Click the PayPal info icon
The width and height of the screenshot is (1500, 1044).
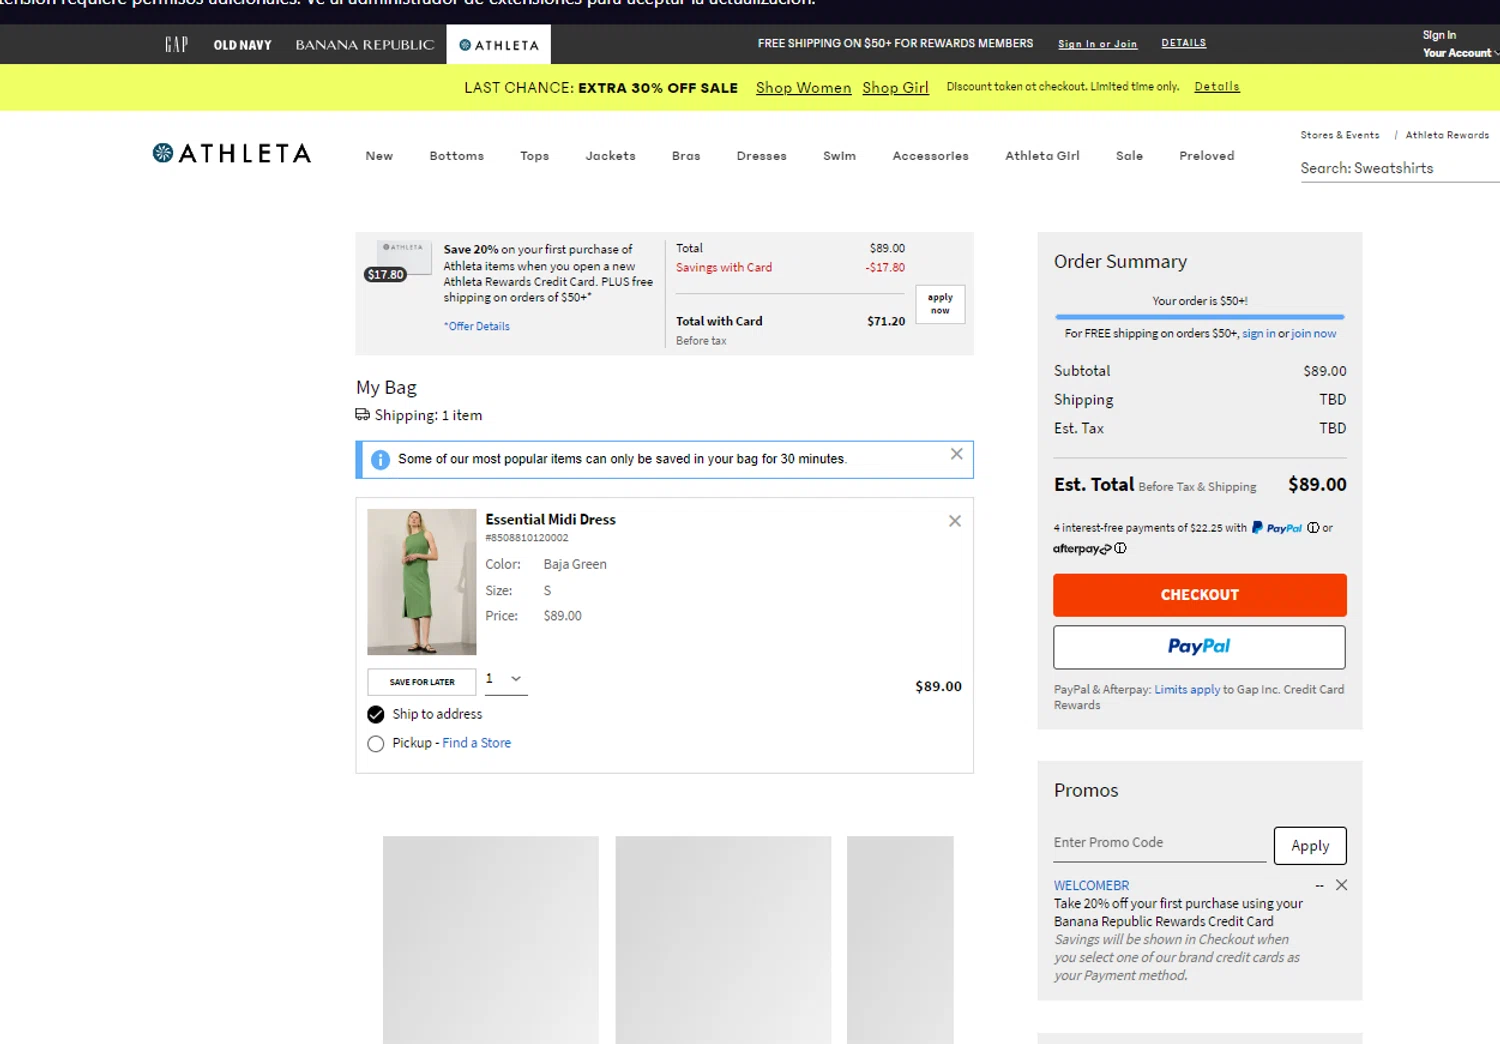pyautogui.click(x=1313, y=528)
